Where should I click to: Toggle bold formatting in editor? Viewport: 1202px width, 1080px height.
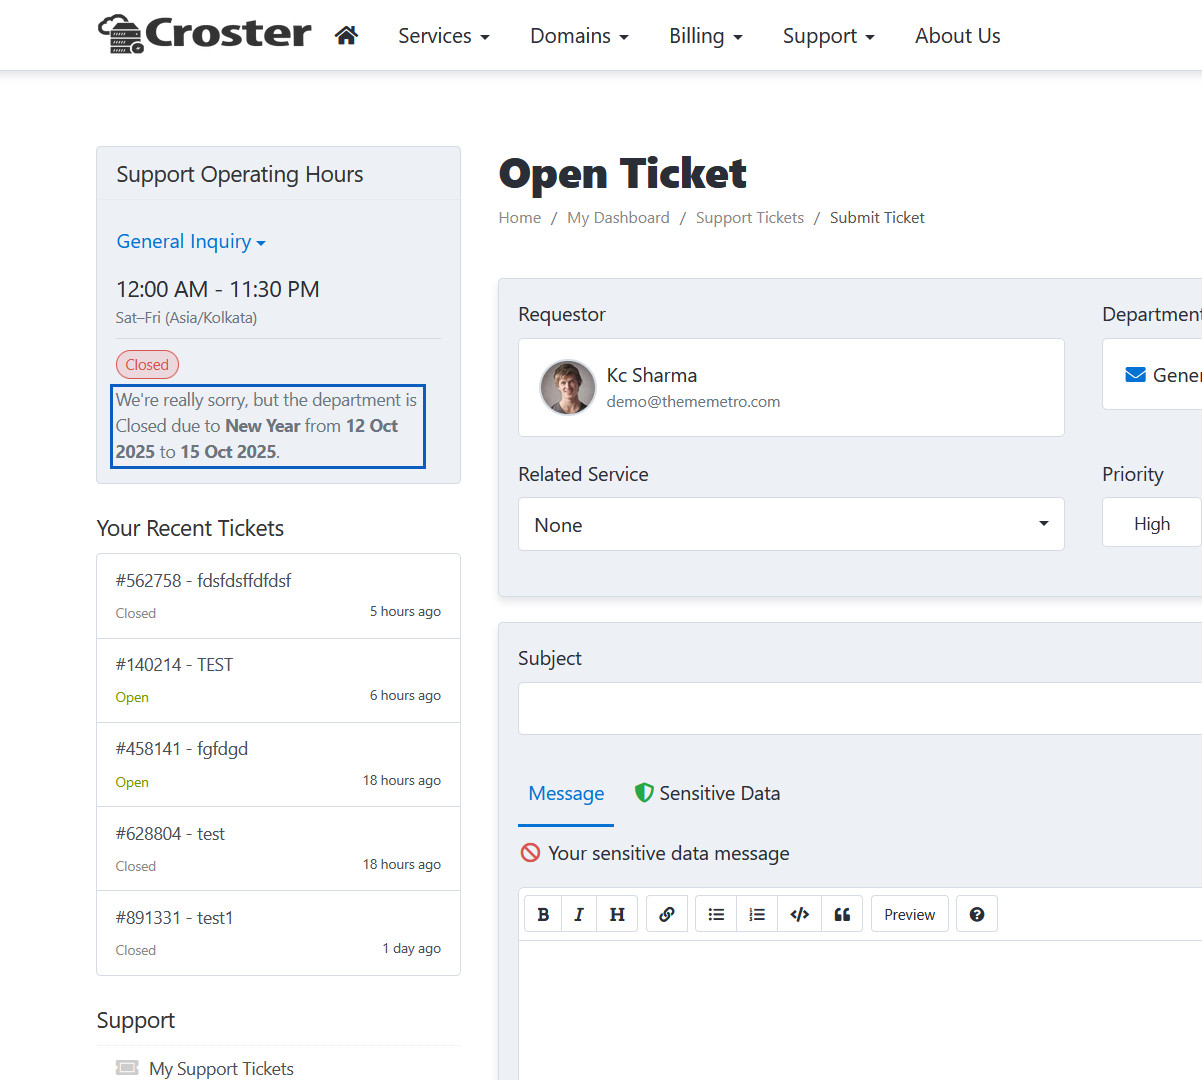click(x=543, y=914)
